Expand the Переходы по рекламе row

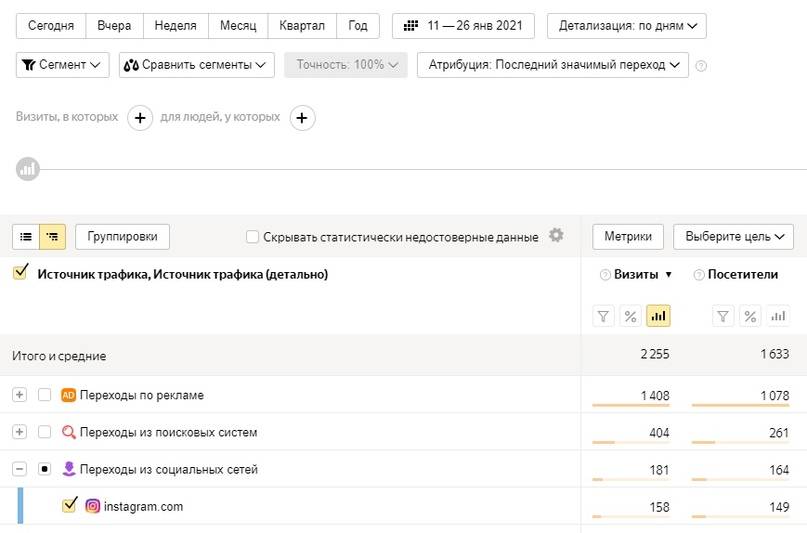[x=19, y=395]
